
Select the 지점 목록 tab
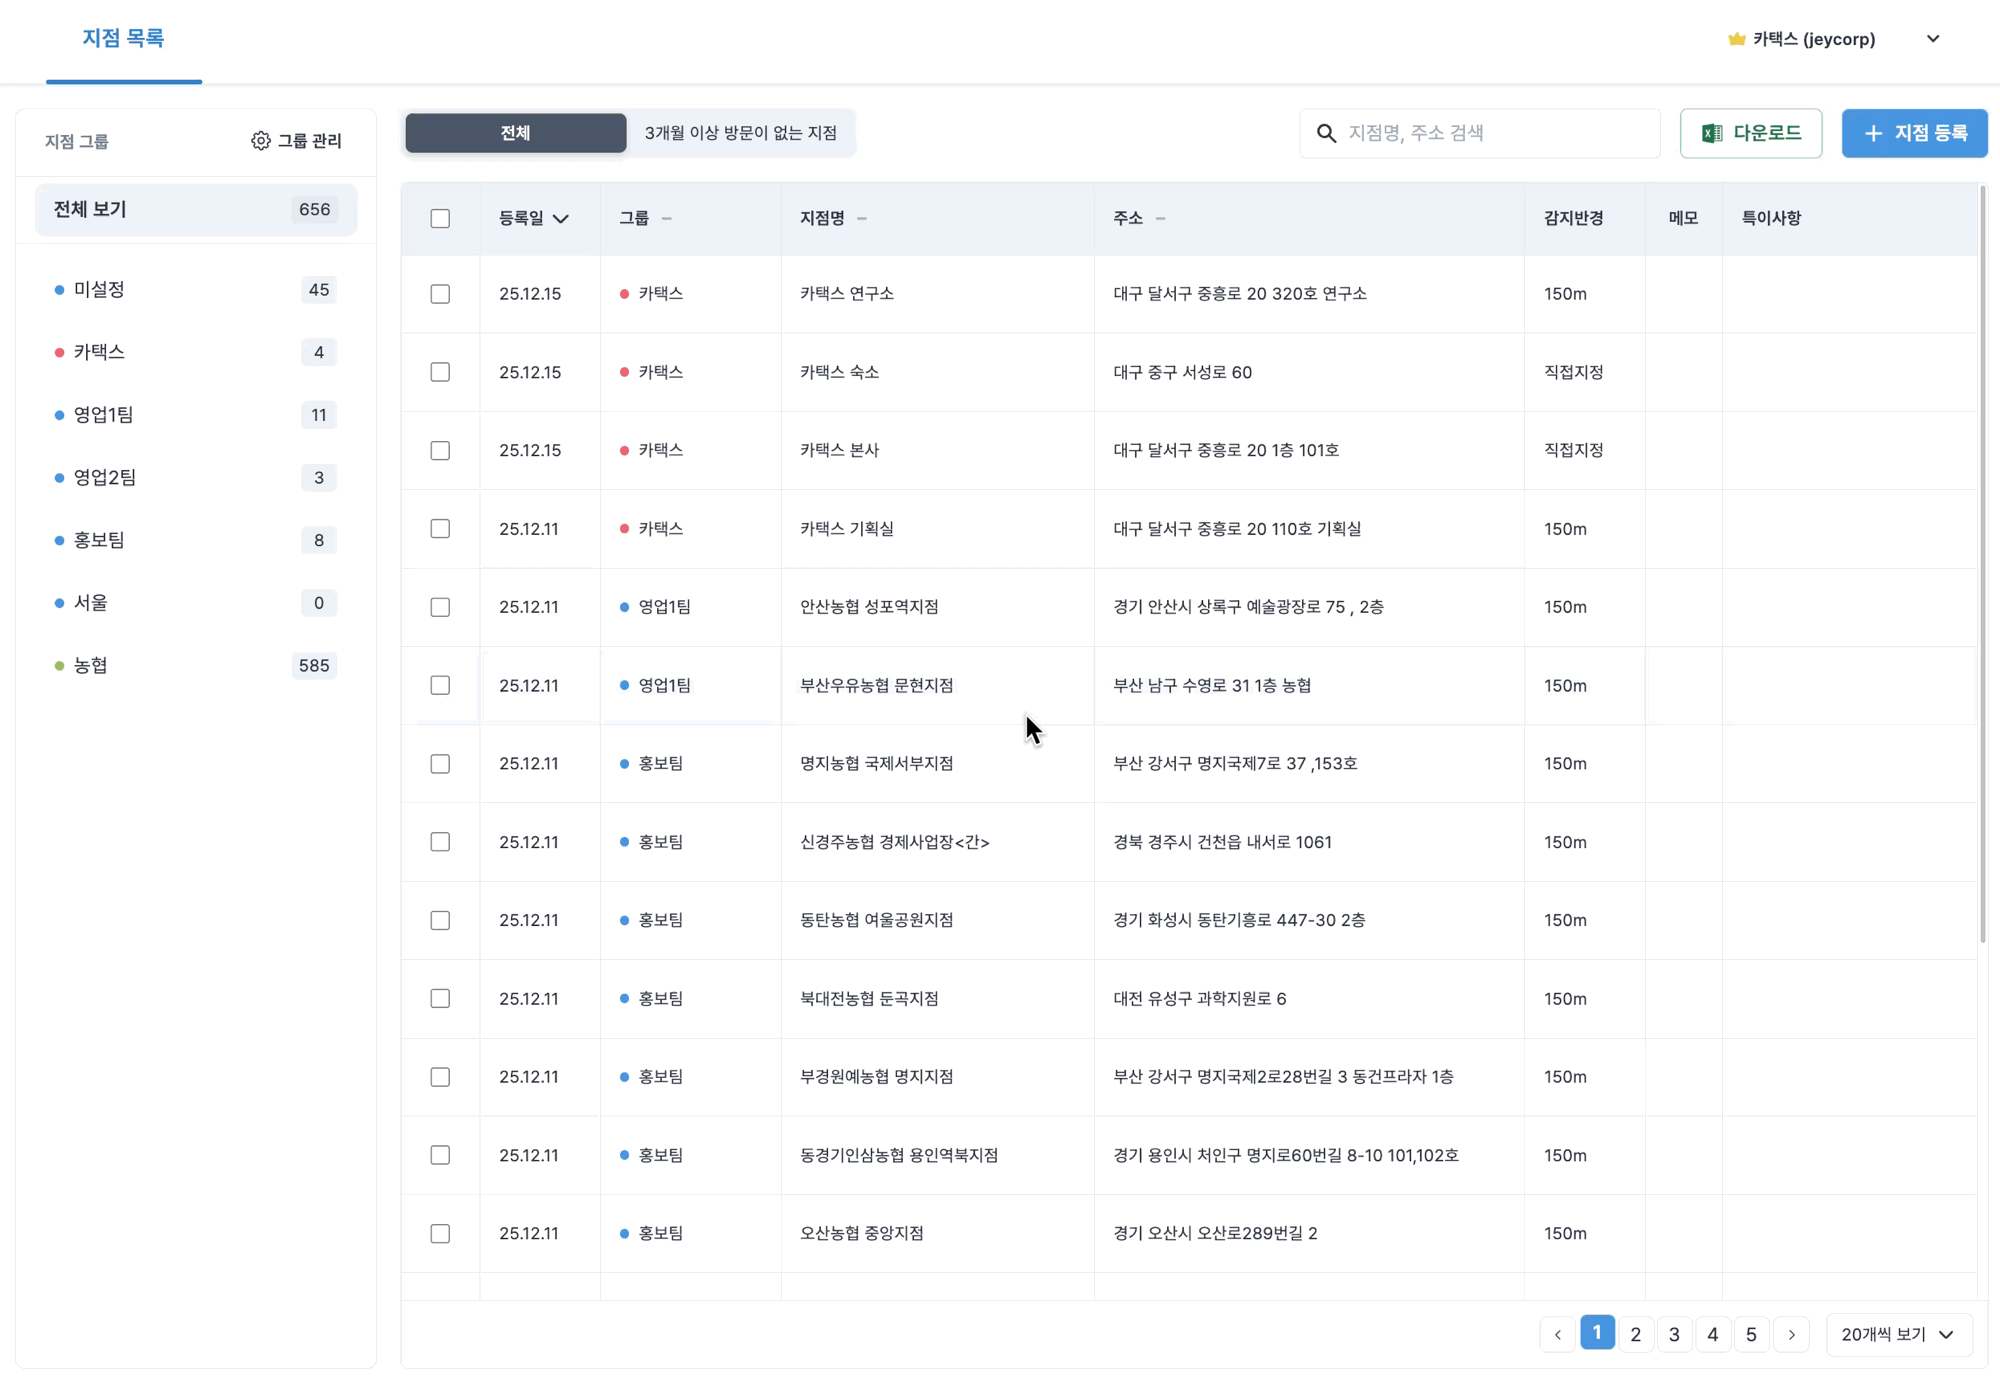[x=123, y=38]
